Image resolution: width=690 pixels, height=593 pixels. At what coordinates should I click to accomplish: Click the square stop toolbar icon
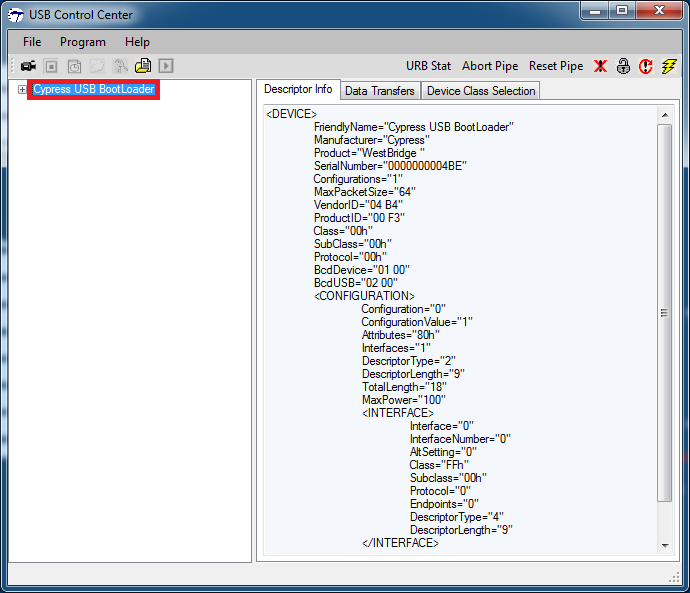pos(52,66)
